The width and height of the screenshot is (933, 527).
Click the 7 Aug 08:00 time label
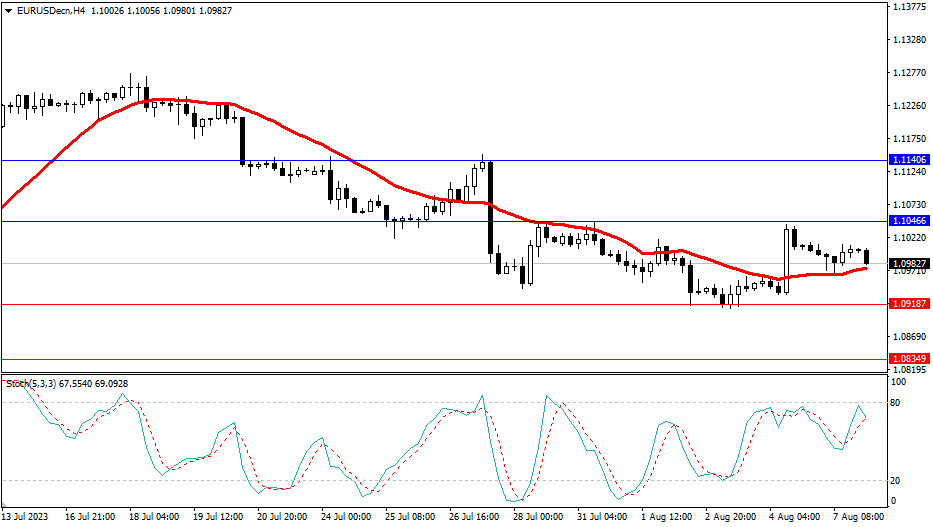856,517
